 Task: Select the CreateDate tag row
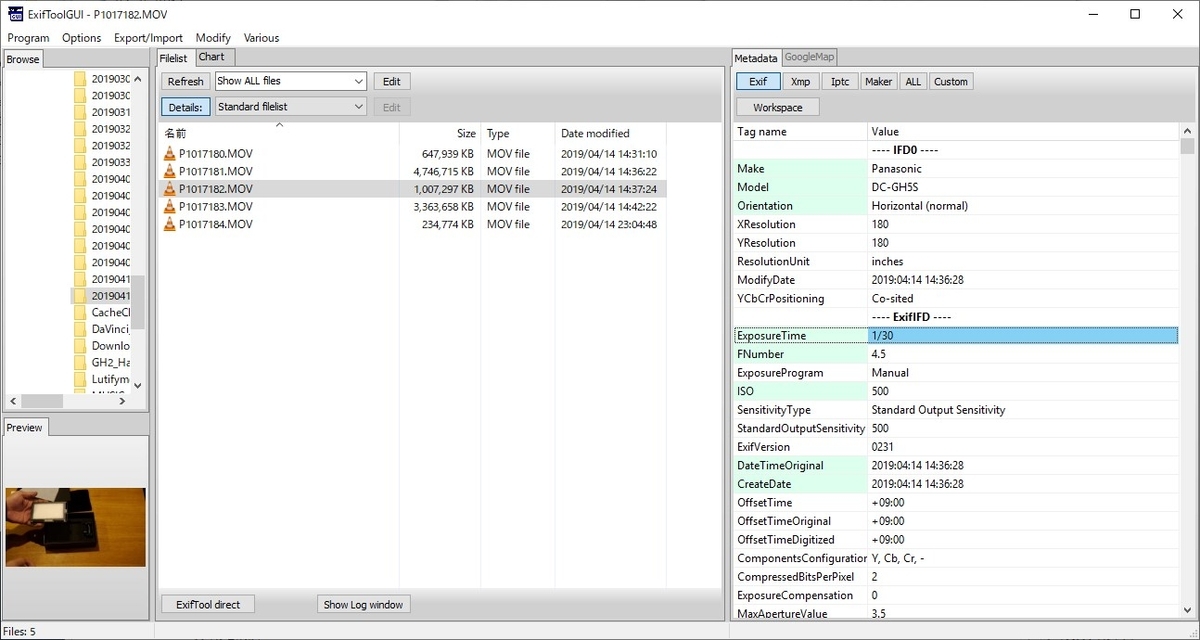956,484
